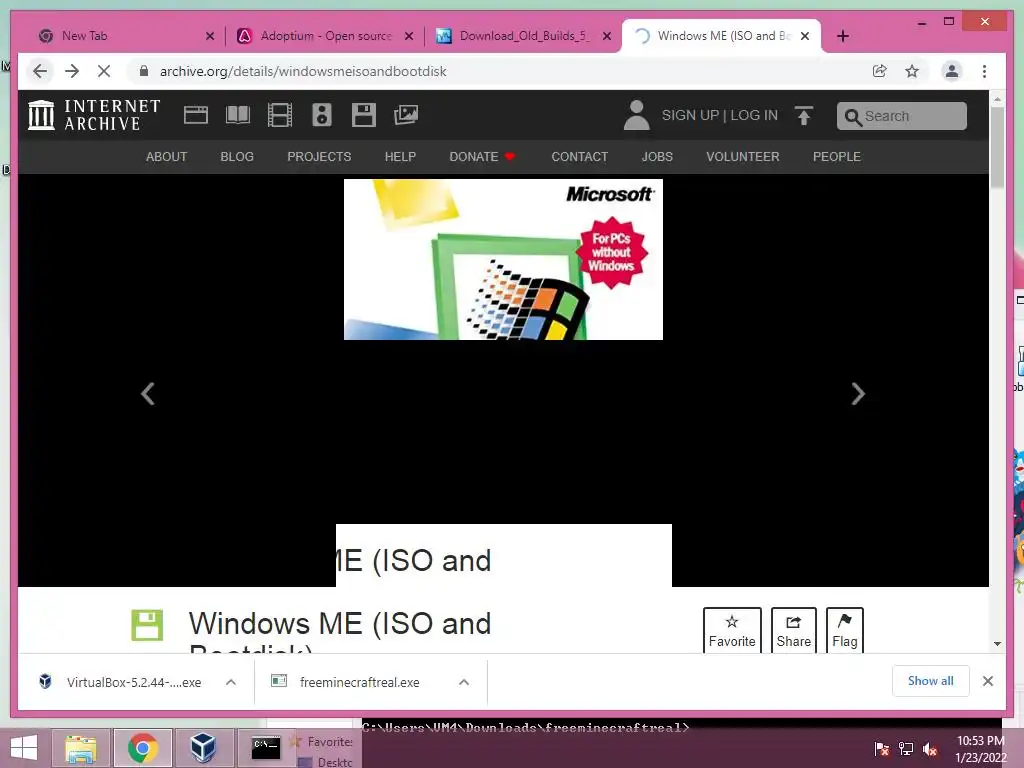Image resolution: width=1024 pixels, height=768 pixels.
Task: Open the Texts book icon
Action: tap(238, 115)
